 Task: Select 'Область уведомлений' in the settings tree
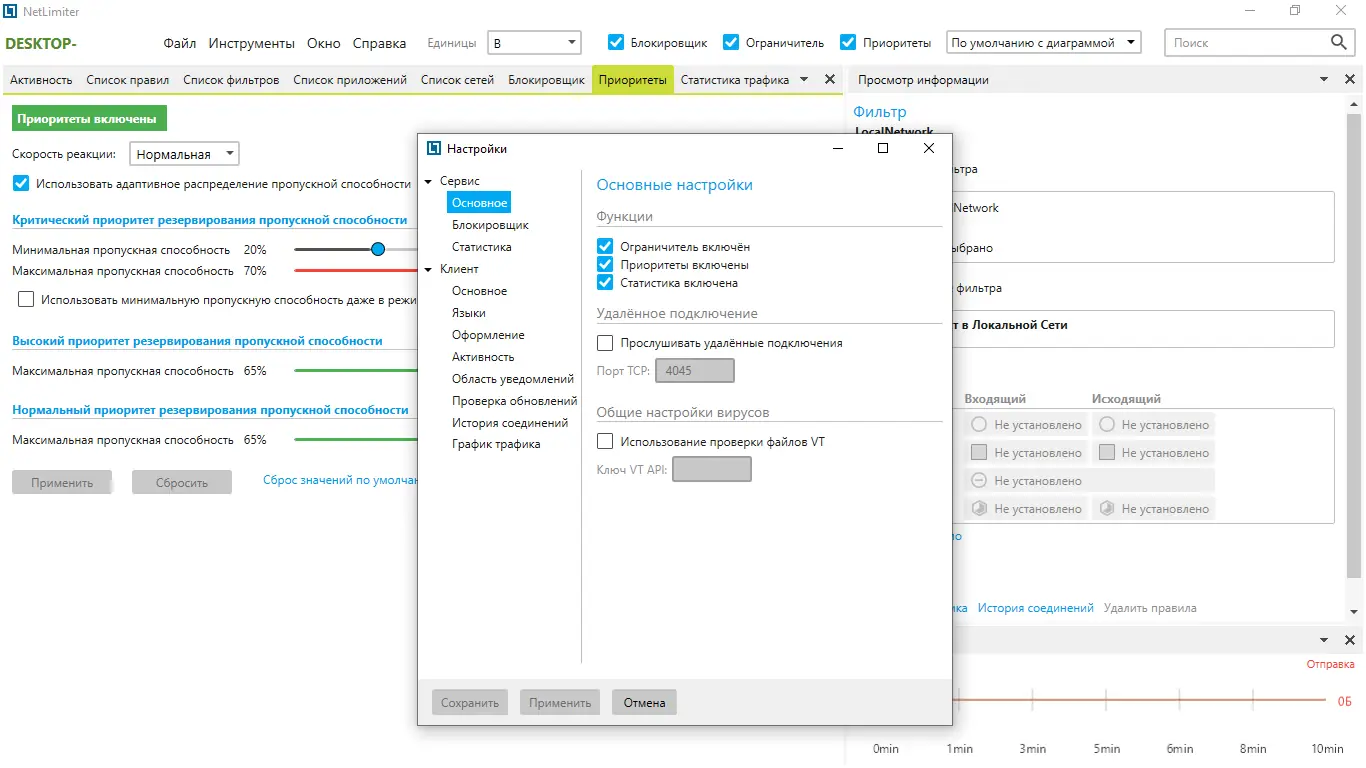tap(513, 379)
